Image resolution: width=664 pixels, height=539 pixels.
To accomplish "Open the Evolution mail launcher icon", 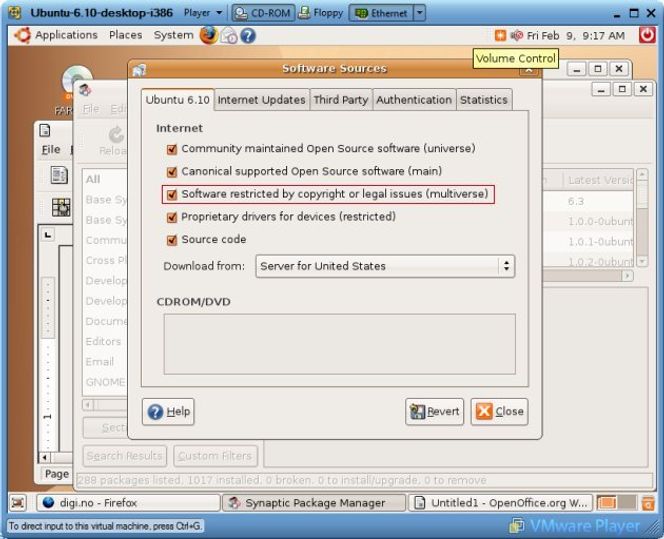I will click(229, 36).
